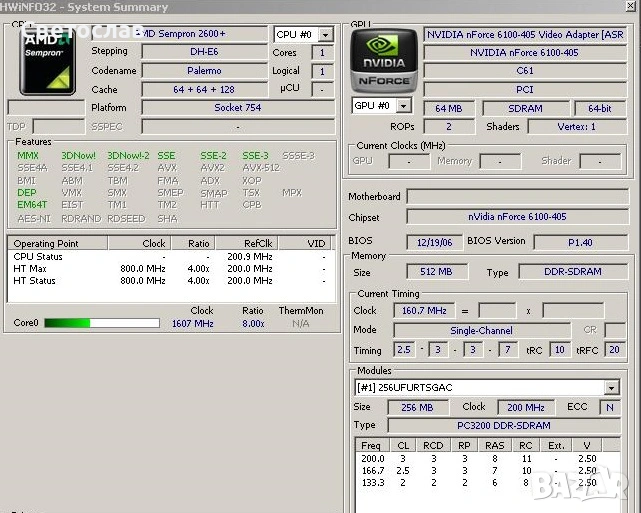641x513 pixels.
Task: Click the EM64T feature label
Action: coord(32,205)
